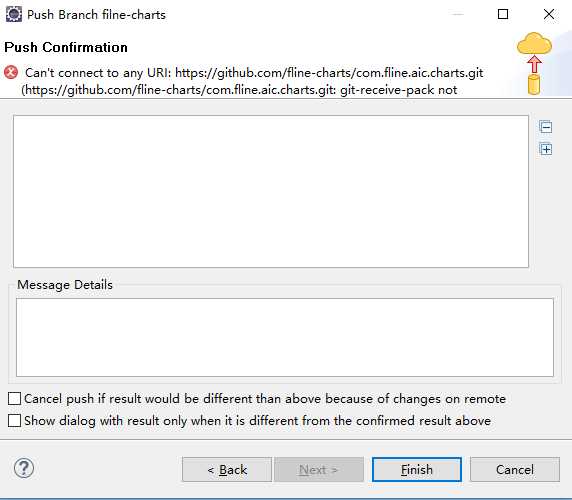
Task: Go to the previous page with Back
Action: pos(227,469)
